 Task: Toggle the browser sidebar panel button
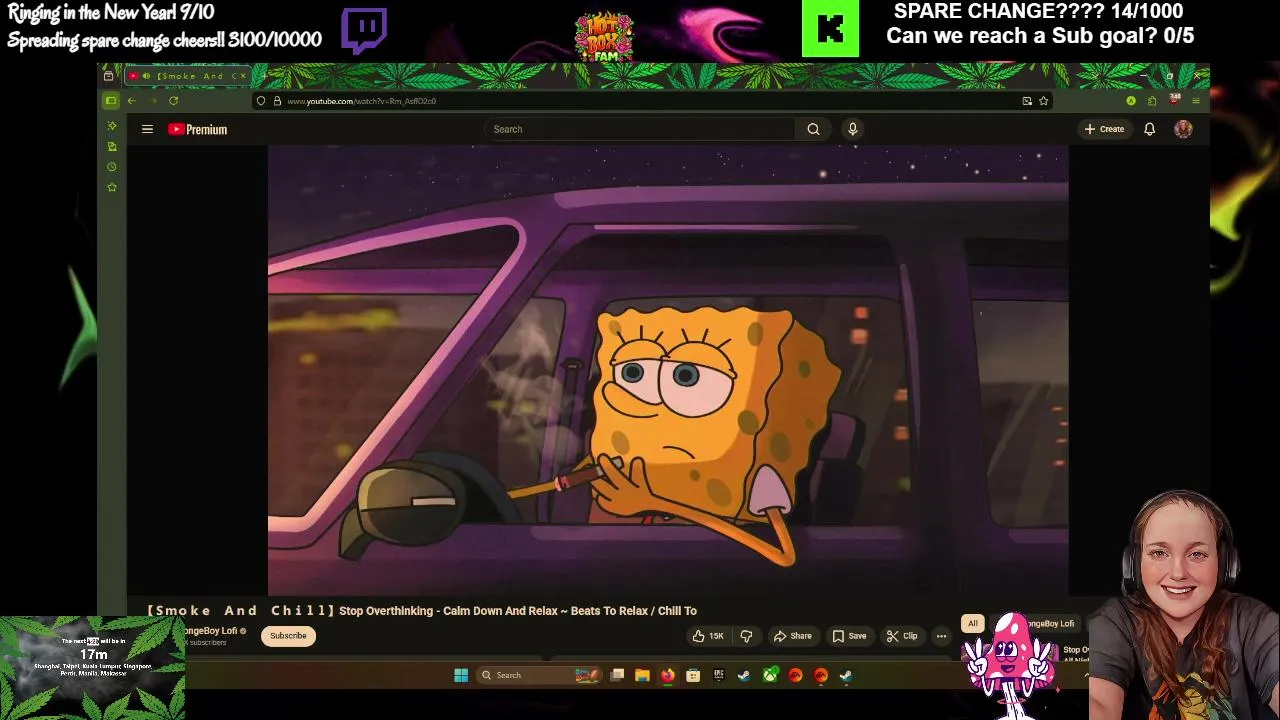pyautogui.click(x=111, y=101)
